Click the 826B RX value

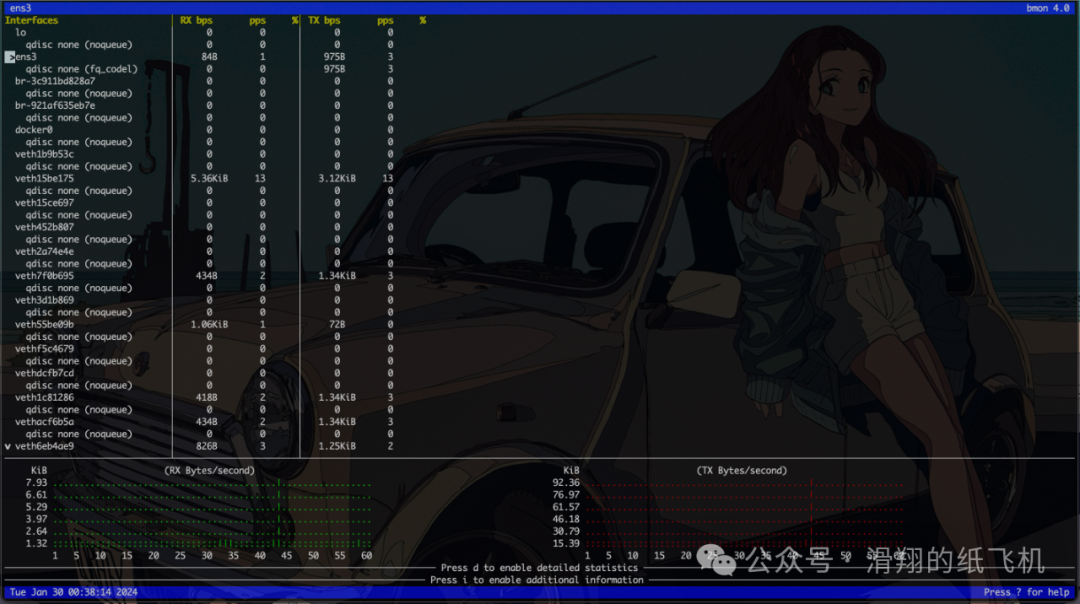point(207,446)
